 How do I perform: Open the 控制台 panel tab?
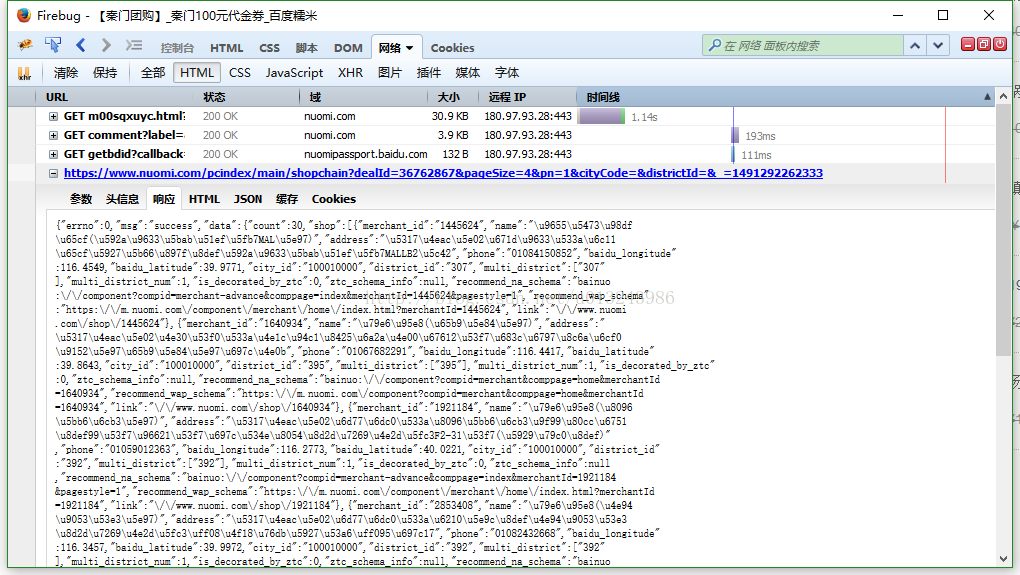(x=177, y=48)
